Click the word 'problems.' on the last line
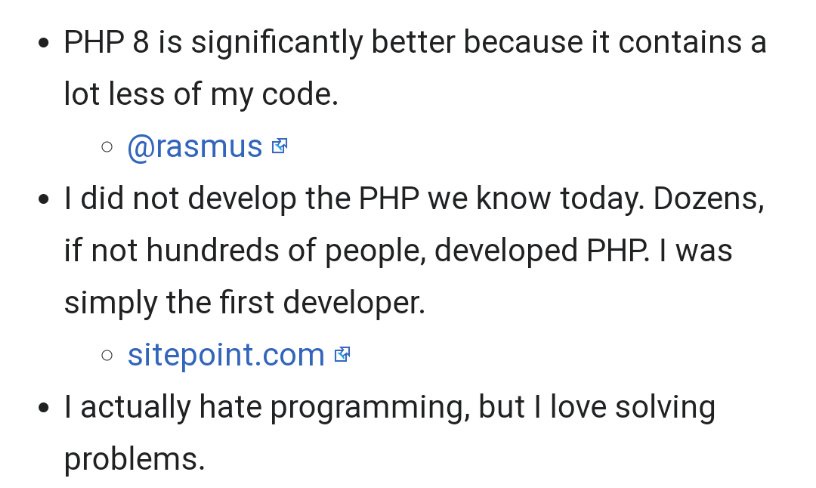Image resolution: width=816 pixels, height=488 pixels. (x=135, y=460)
